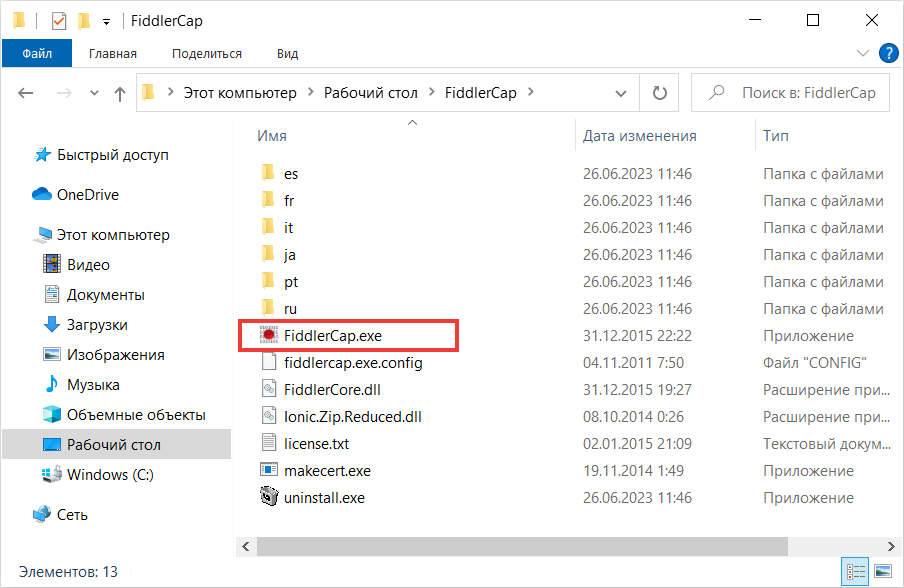Expand the ribbon with the chevron
The height and width of the screenshot is (588, 904).
pos(863,54)
